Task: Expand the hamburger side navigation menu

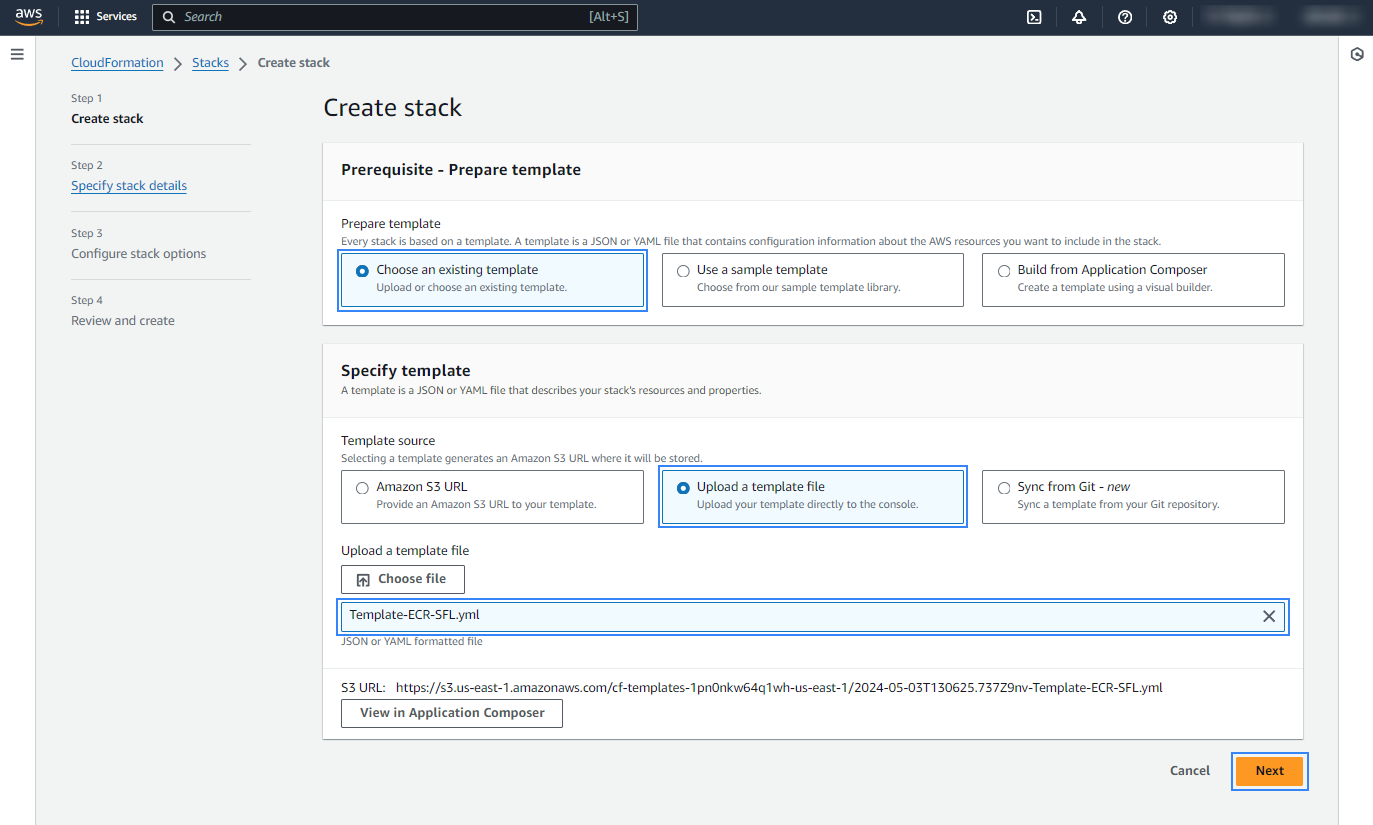Action: coord(17,54)
